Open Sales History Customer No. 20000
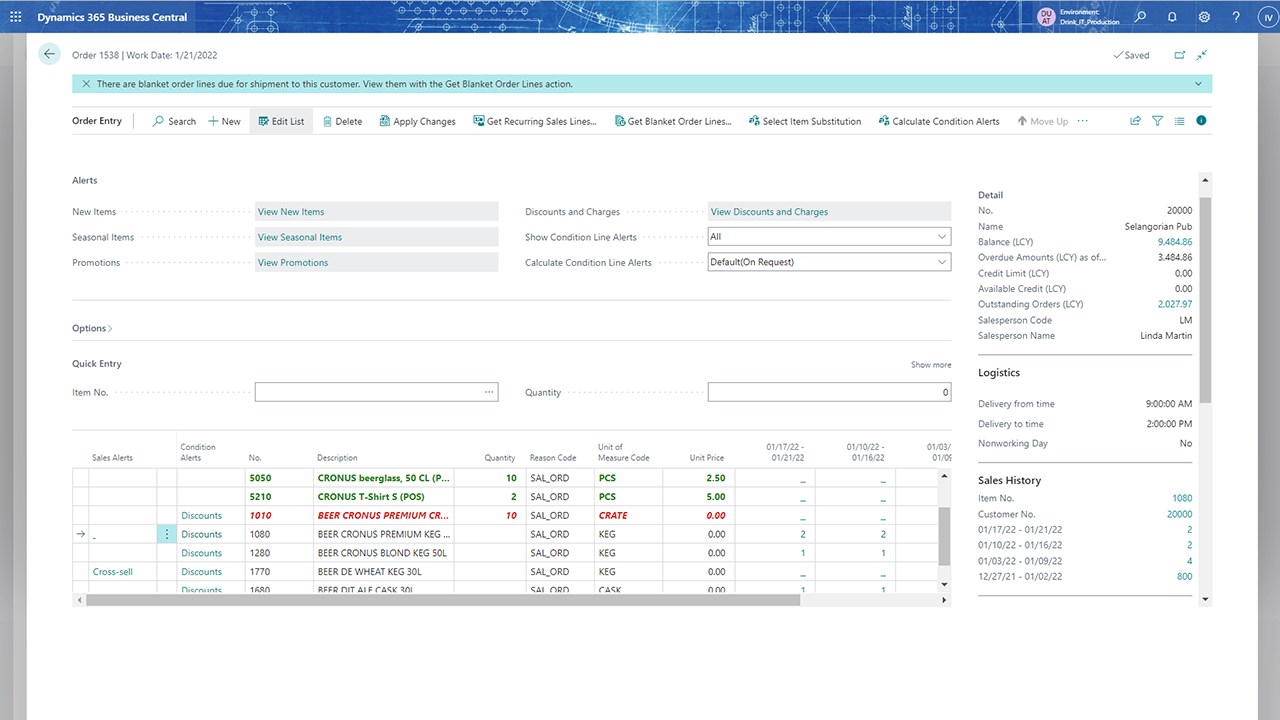This screenshot has width=1280, height=720. pyautogui.click(x=1180, y=514)
